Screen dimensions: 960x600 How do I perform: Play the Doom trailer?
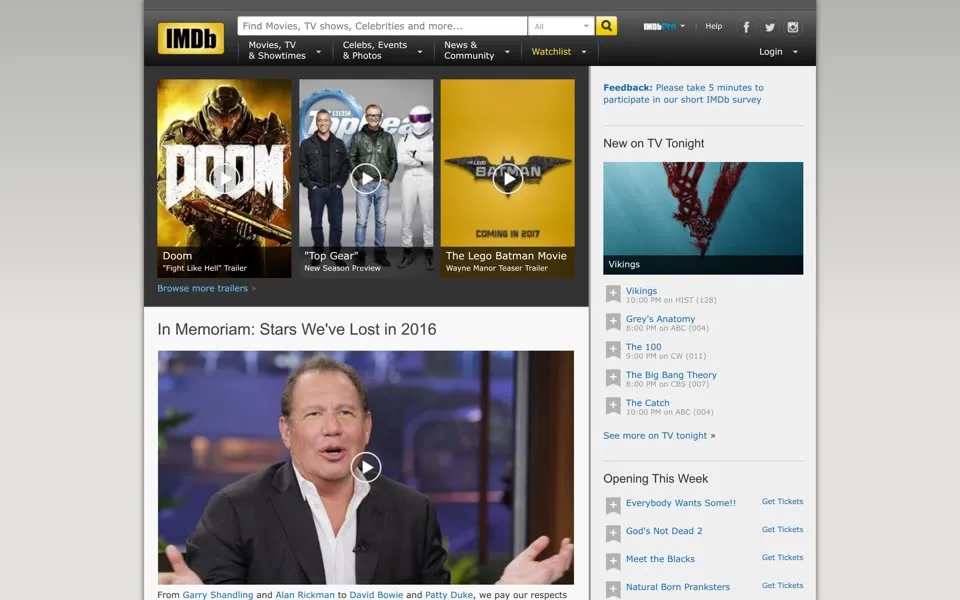[x=224, y=179]
